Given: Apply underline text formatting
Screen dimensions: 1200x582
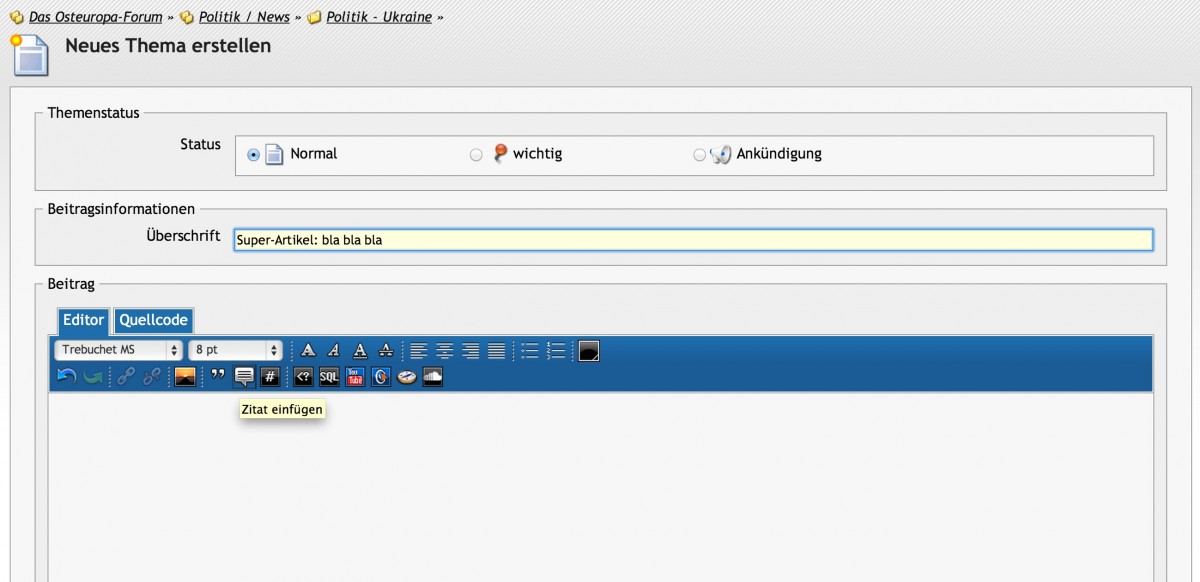Looking at the screenshot, I should (x=360, y=351).
